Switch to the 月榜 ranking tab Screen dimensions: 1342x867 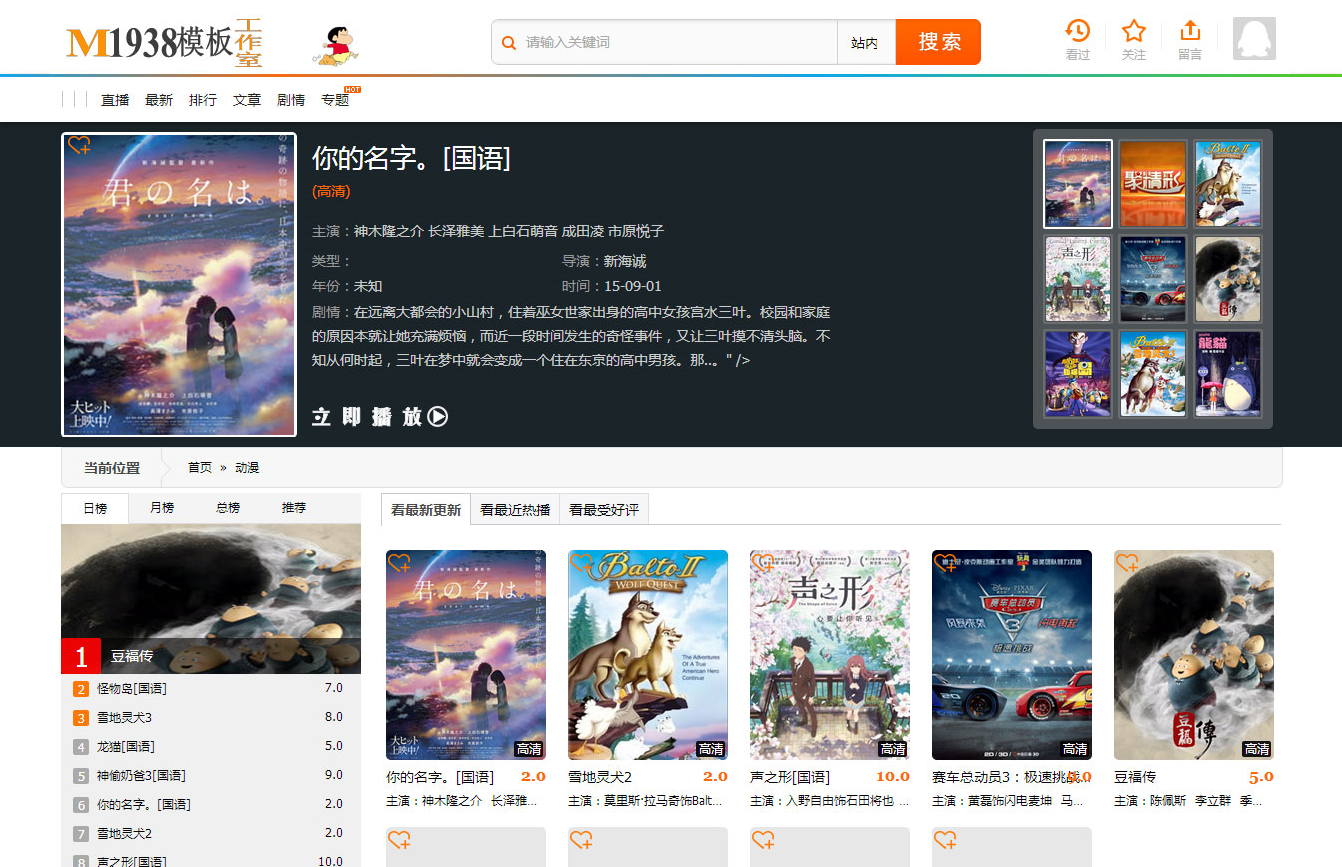point(162,508)
